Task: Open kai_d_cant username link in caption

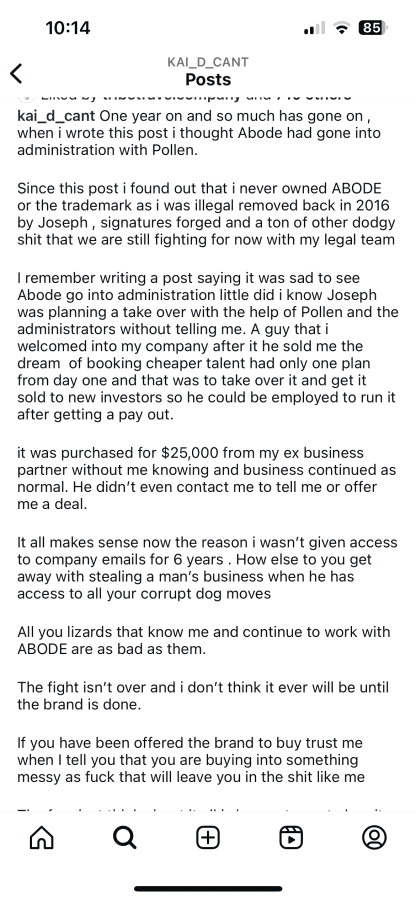Action: [56, 117]
